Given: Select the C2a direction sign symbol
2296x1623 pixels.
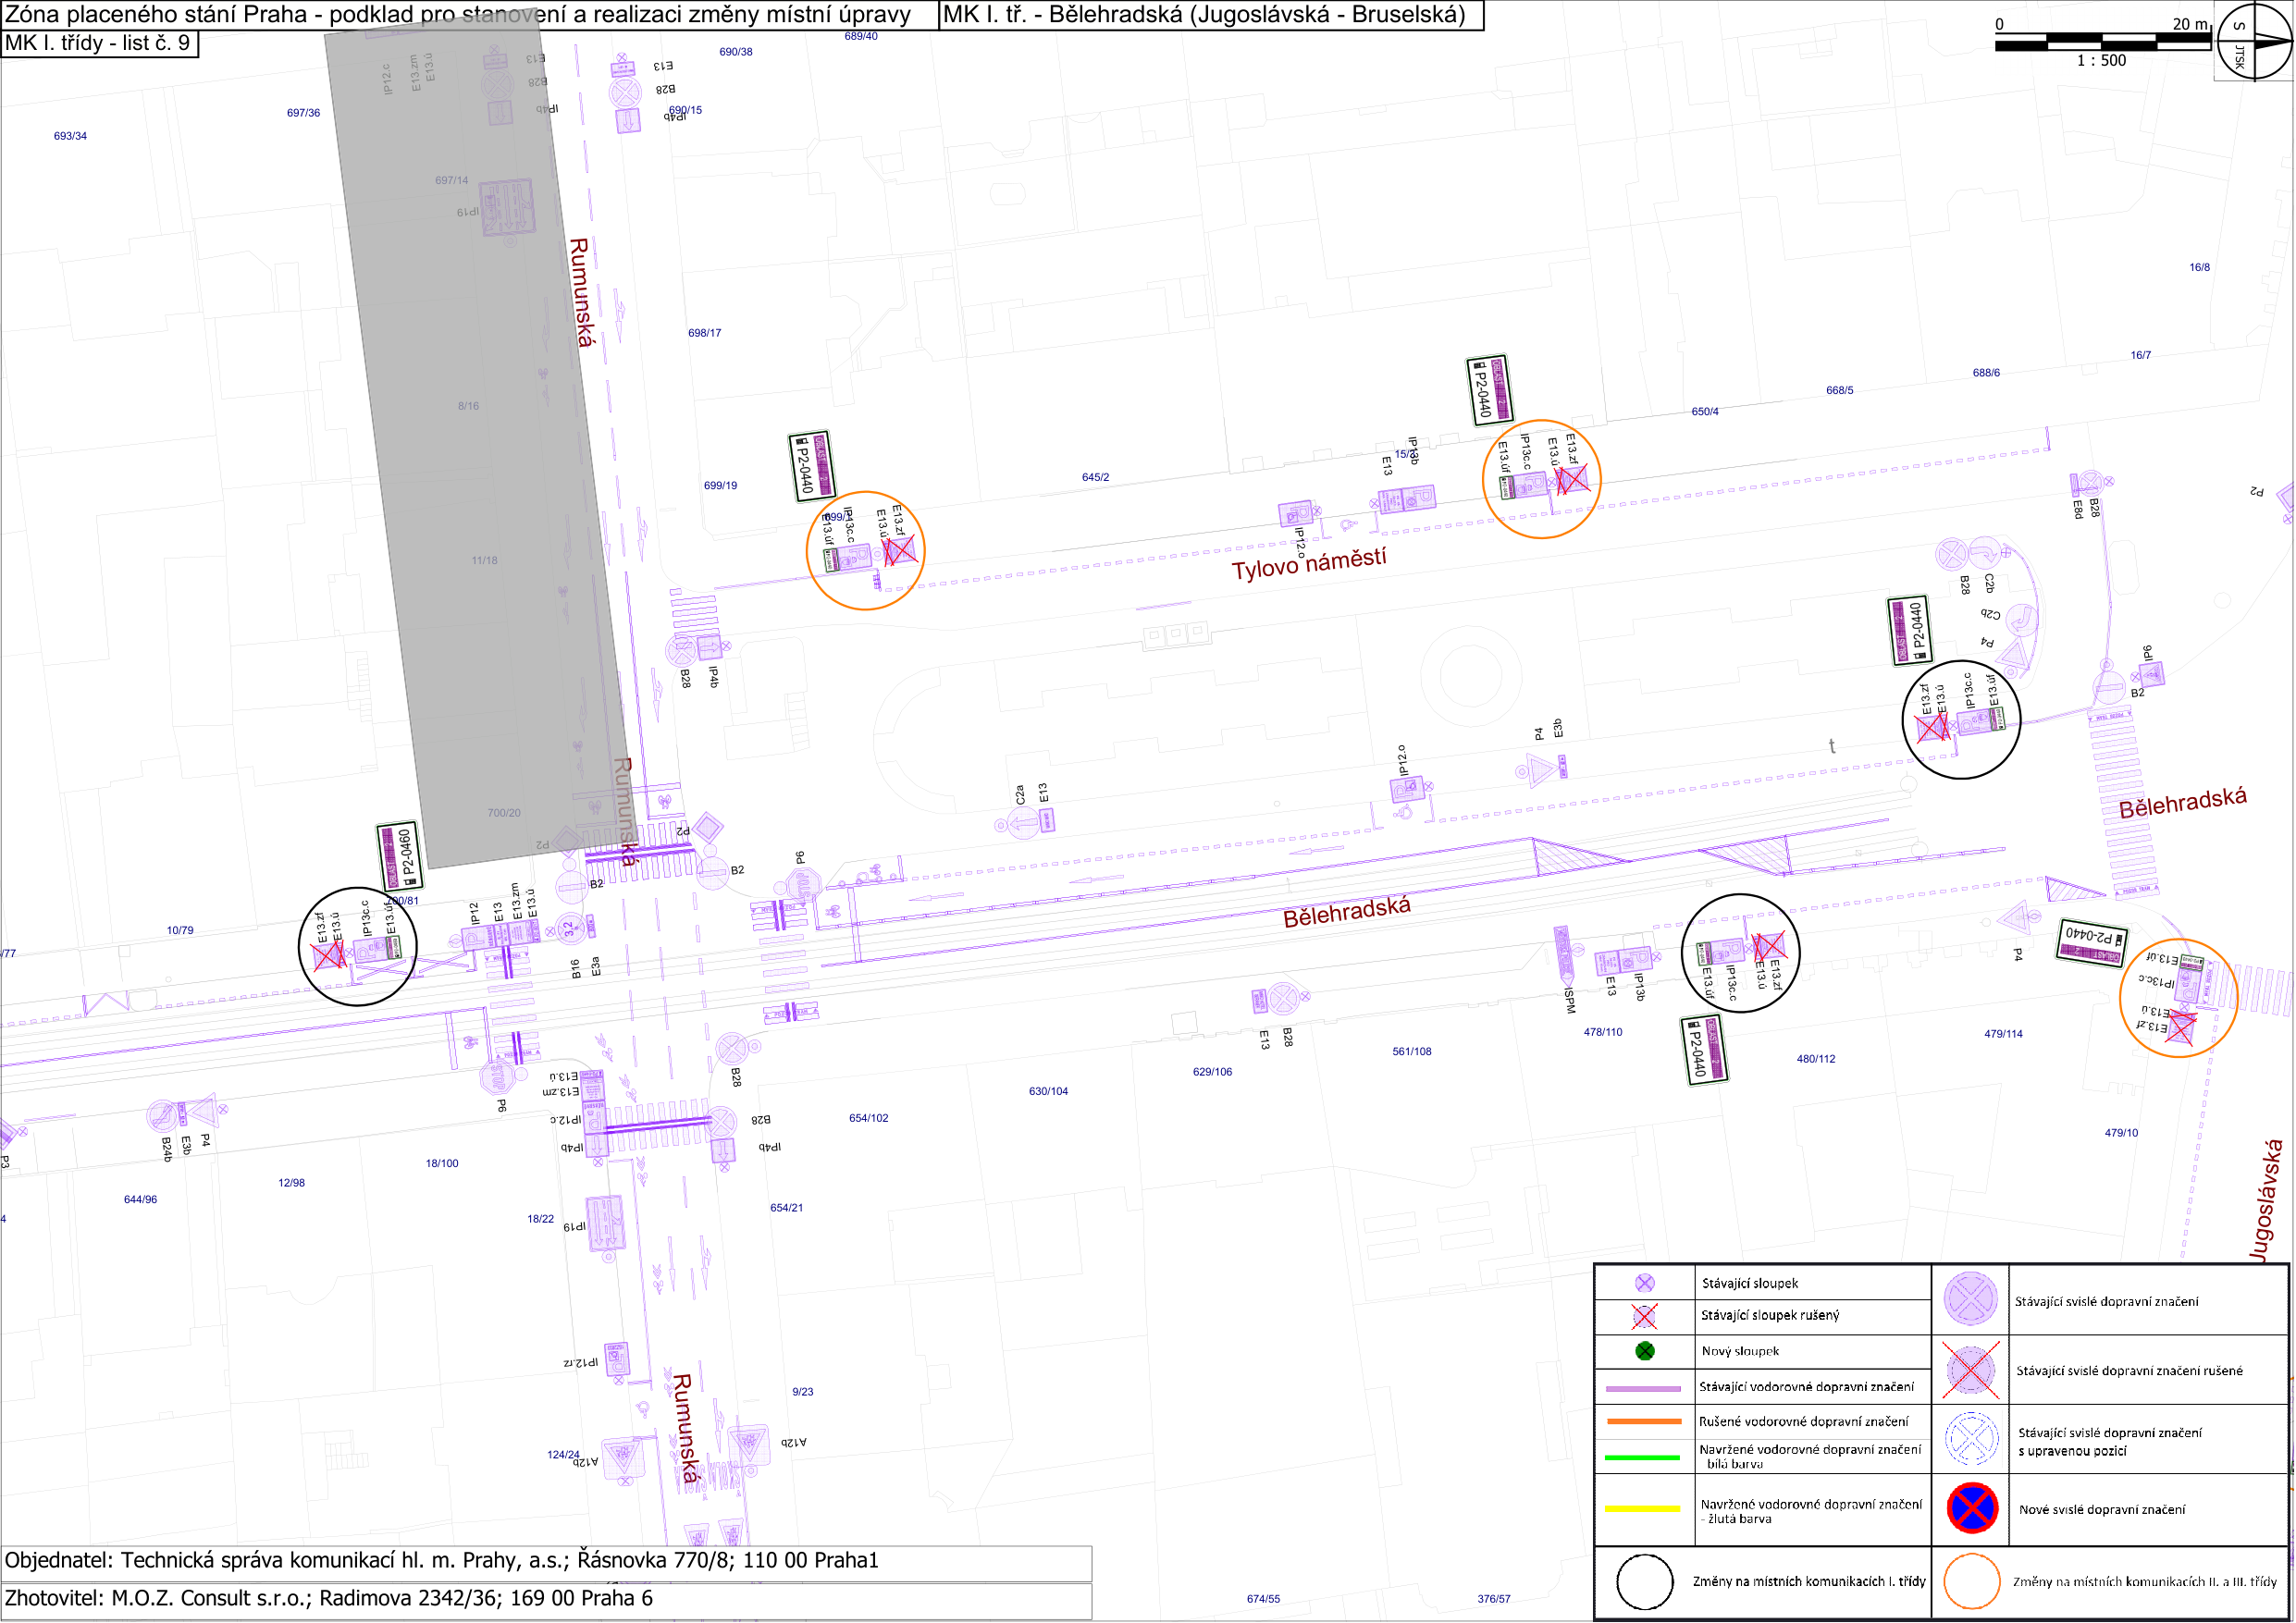Looking at the screenshot, I should coord(1022,824).
